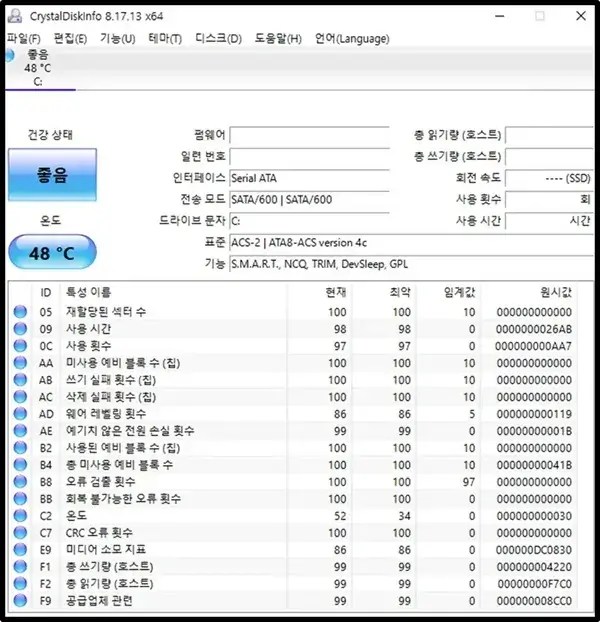Open the 디스크(D) menu

(x=218, y=38)
